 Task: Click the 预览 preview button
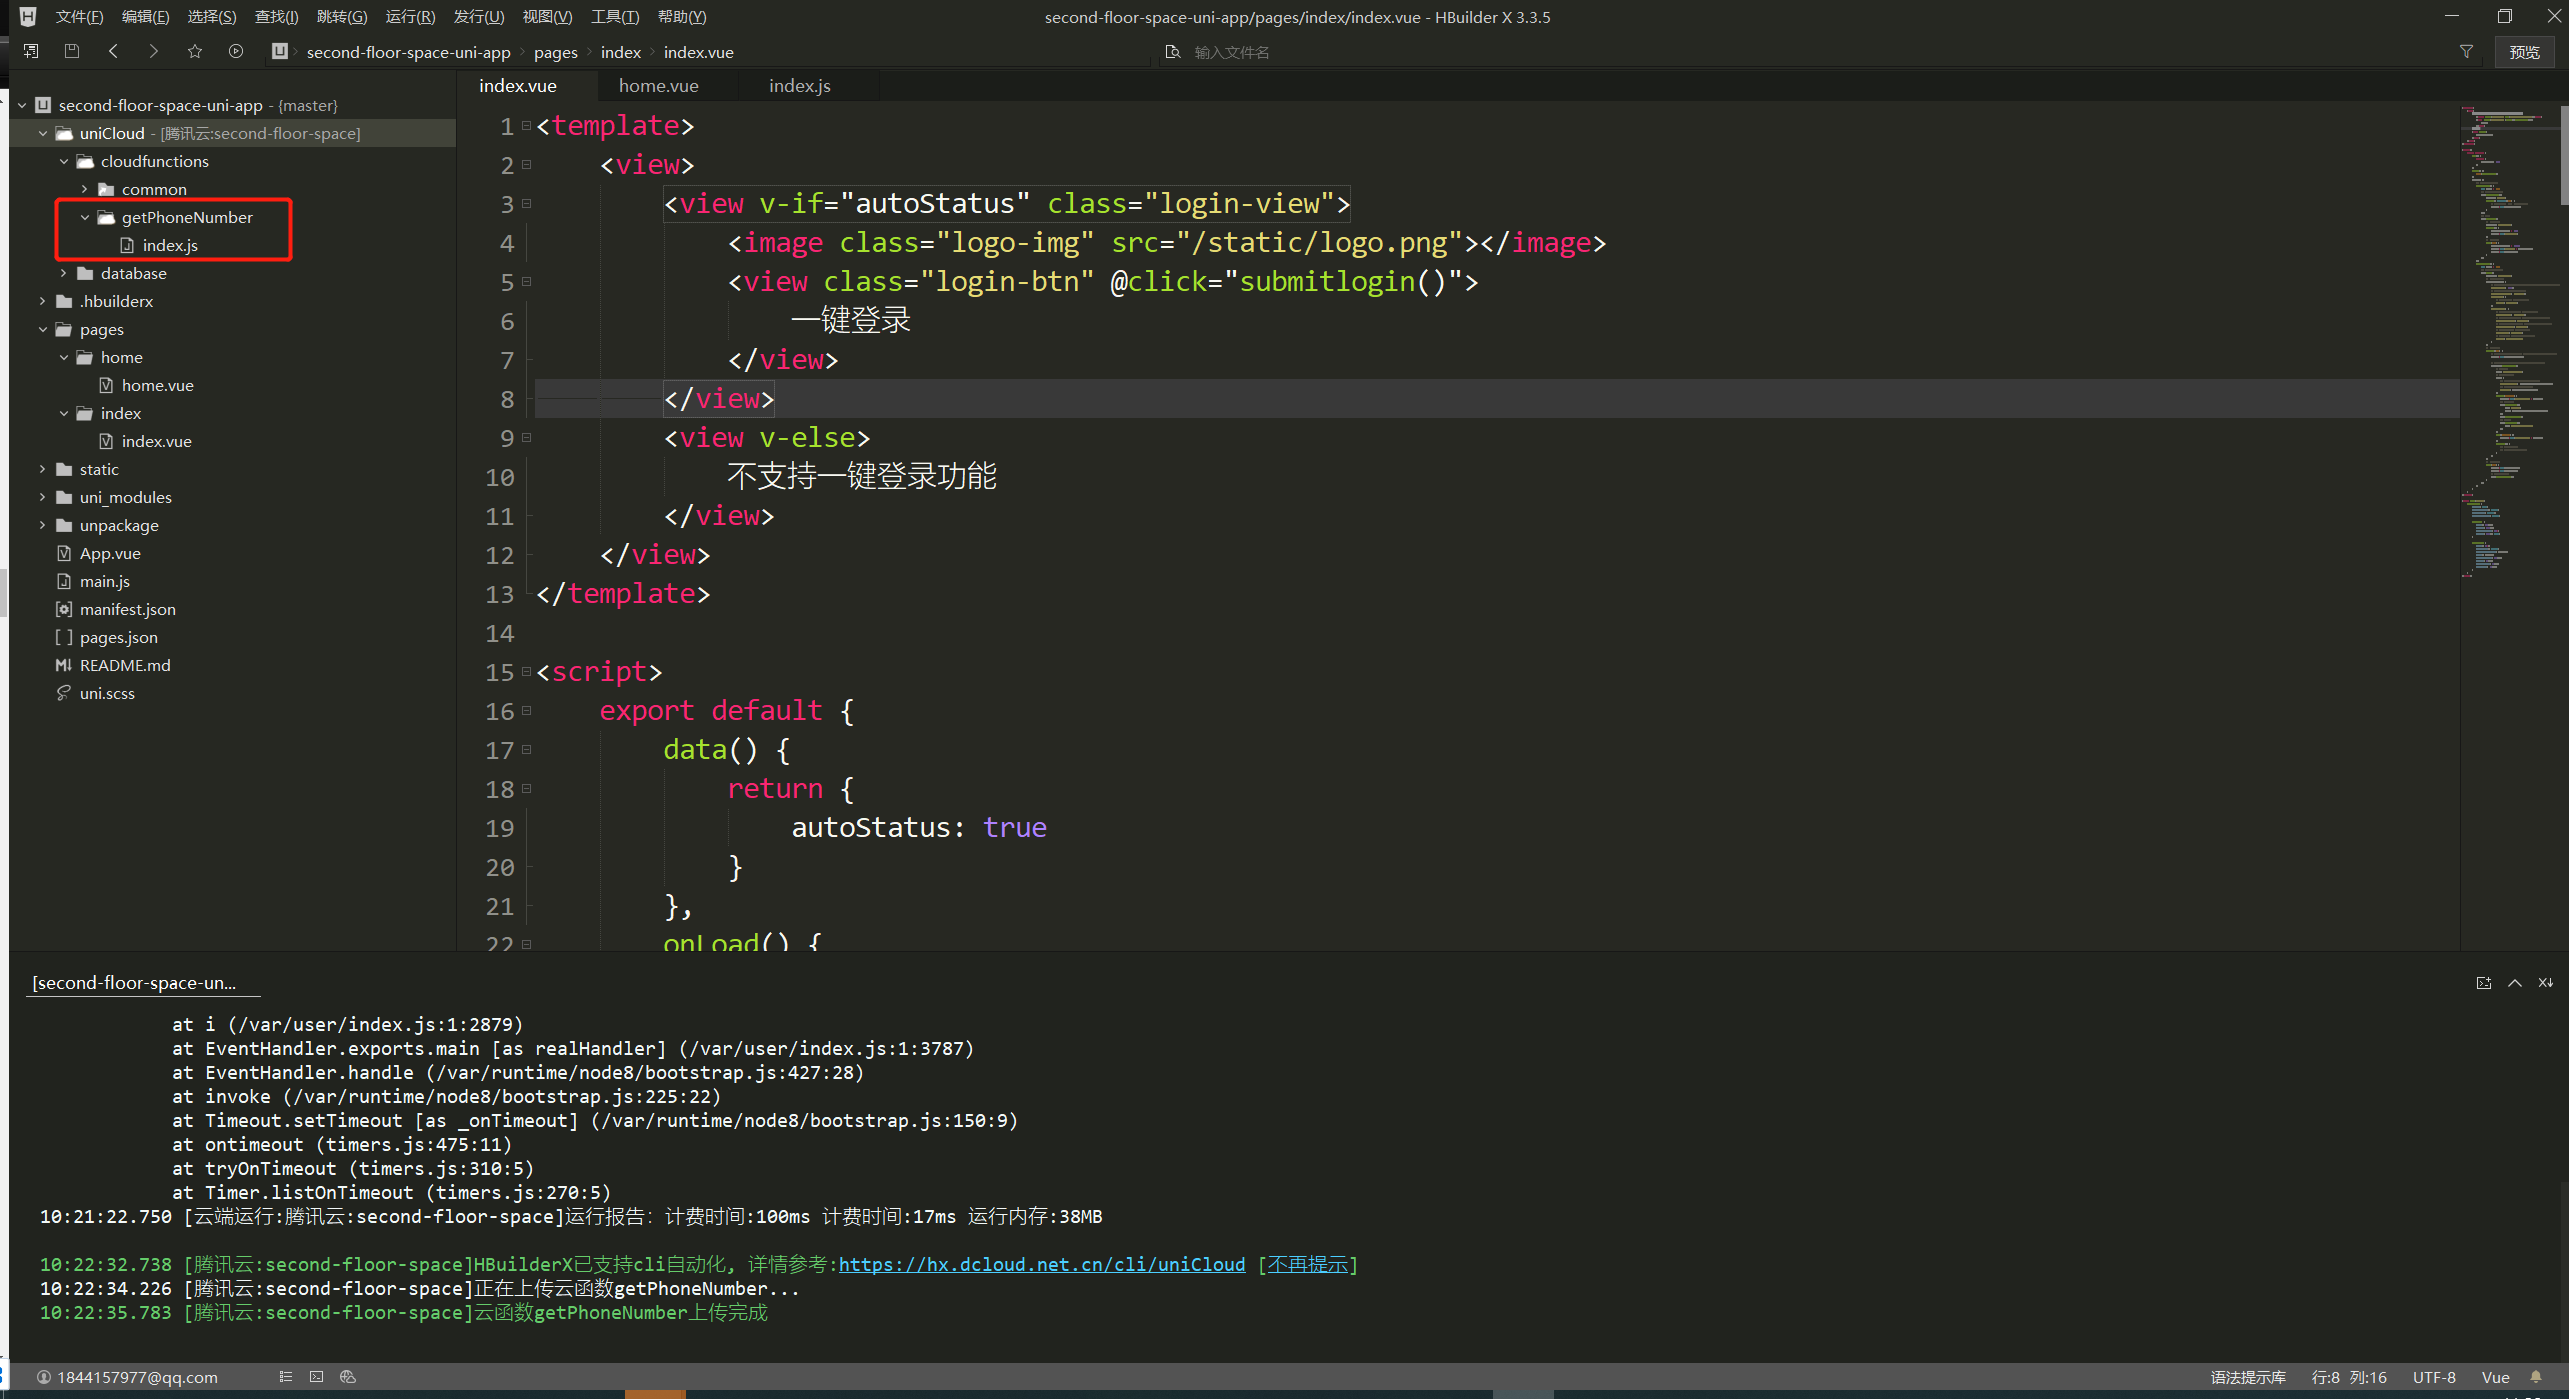pyautogui.click(x=2524, y=52)
